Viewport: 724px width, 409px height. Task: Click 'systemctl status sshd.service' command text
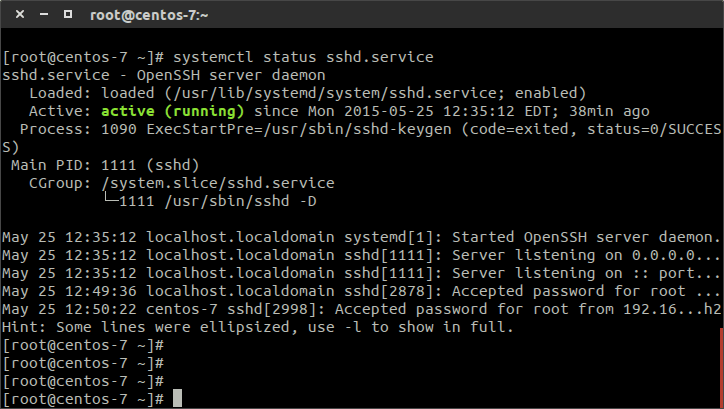(x=303, y=57)
